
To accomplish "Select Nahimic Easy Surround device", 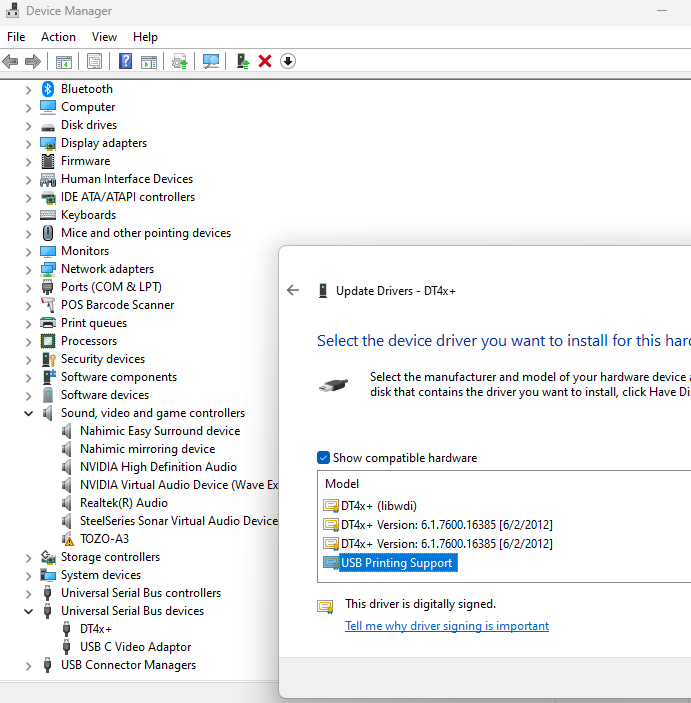I will point(160,431).
